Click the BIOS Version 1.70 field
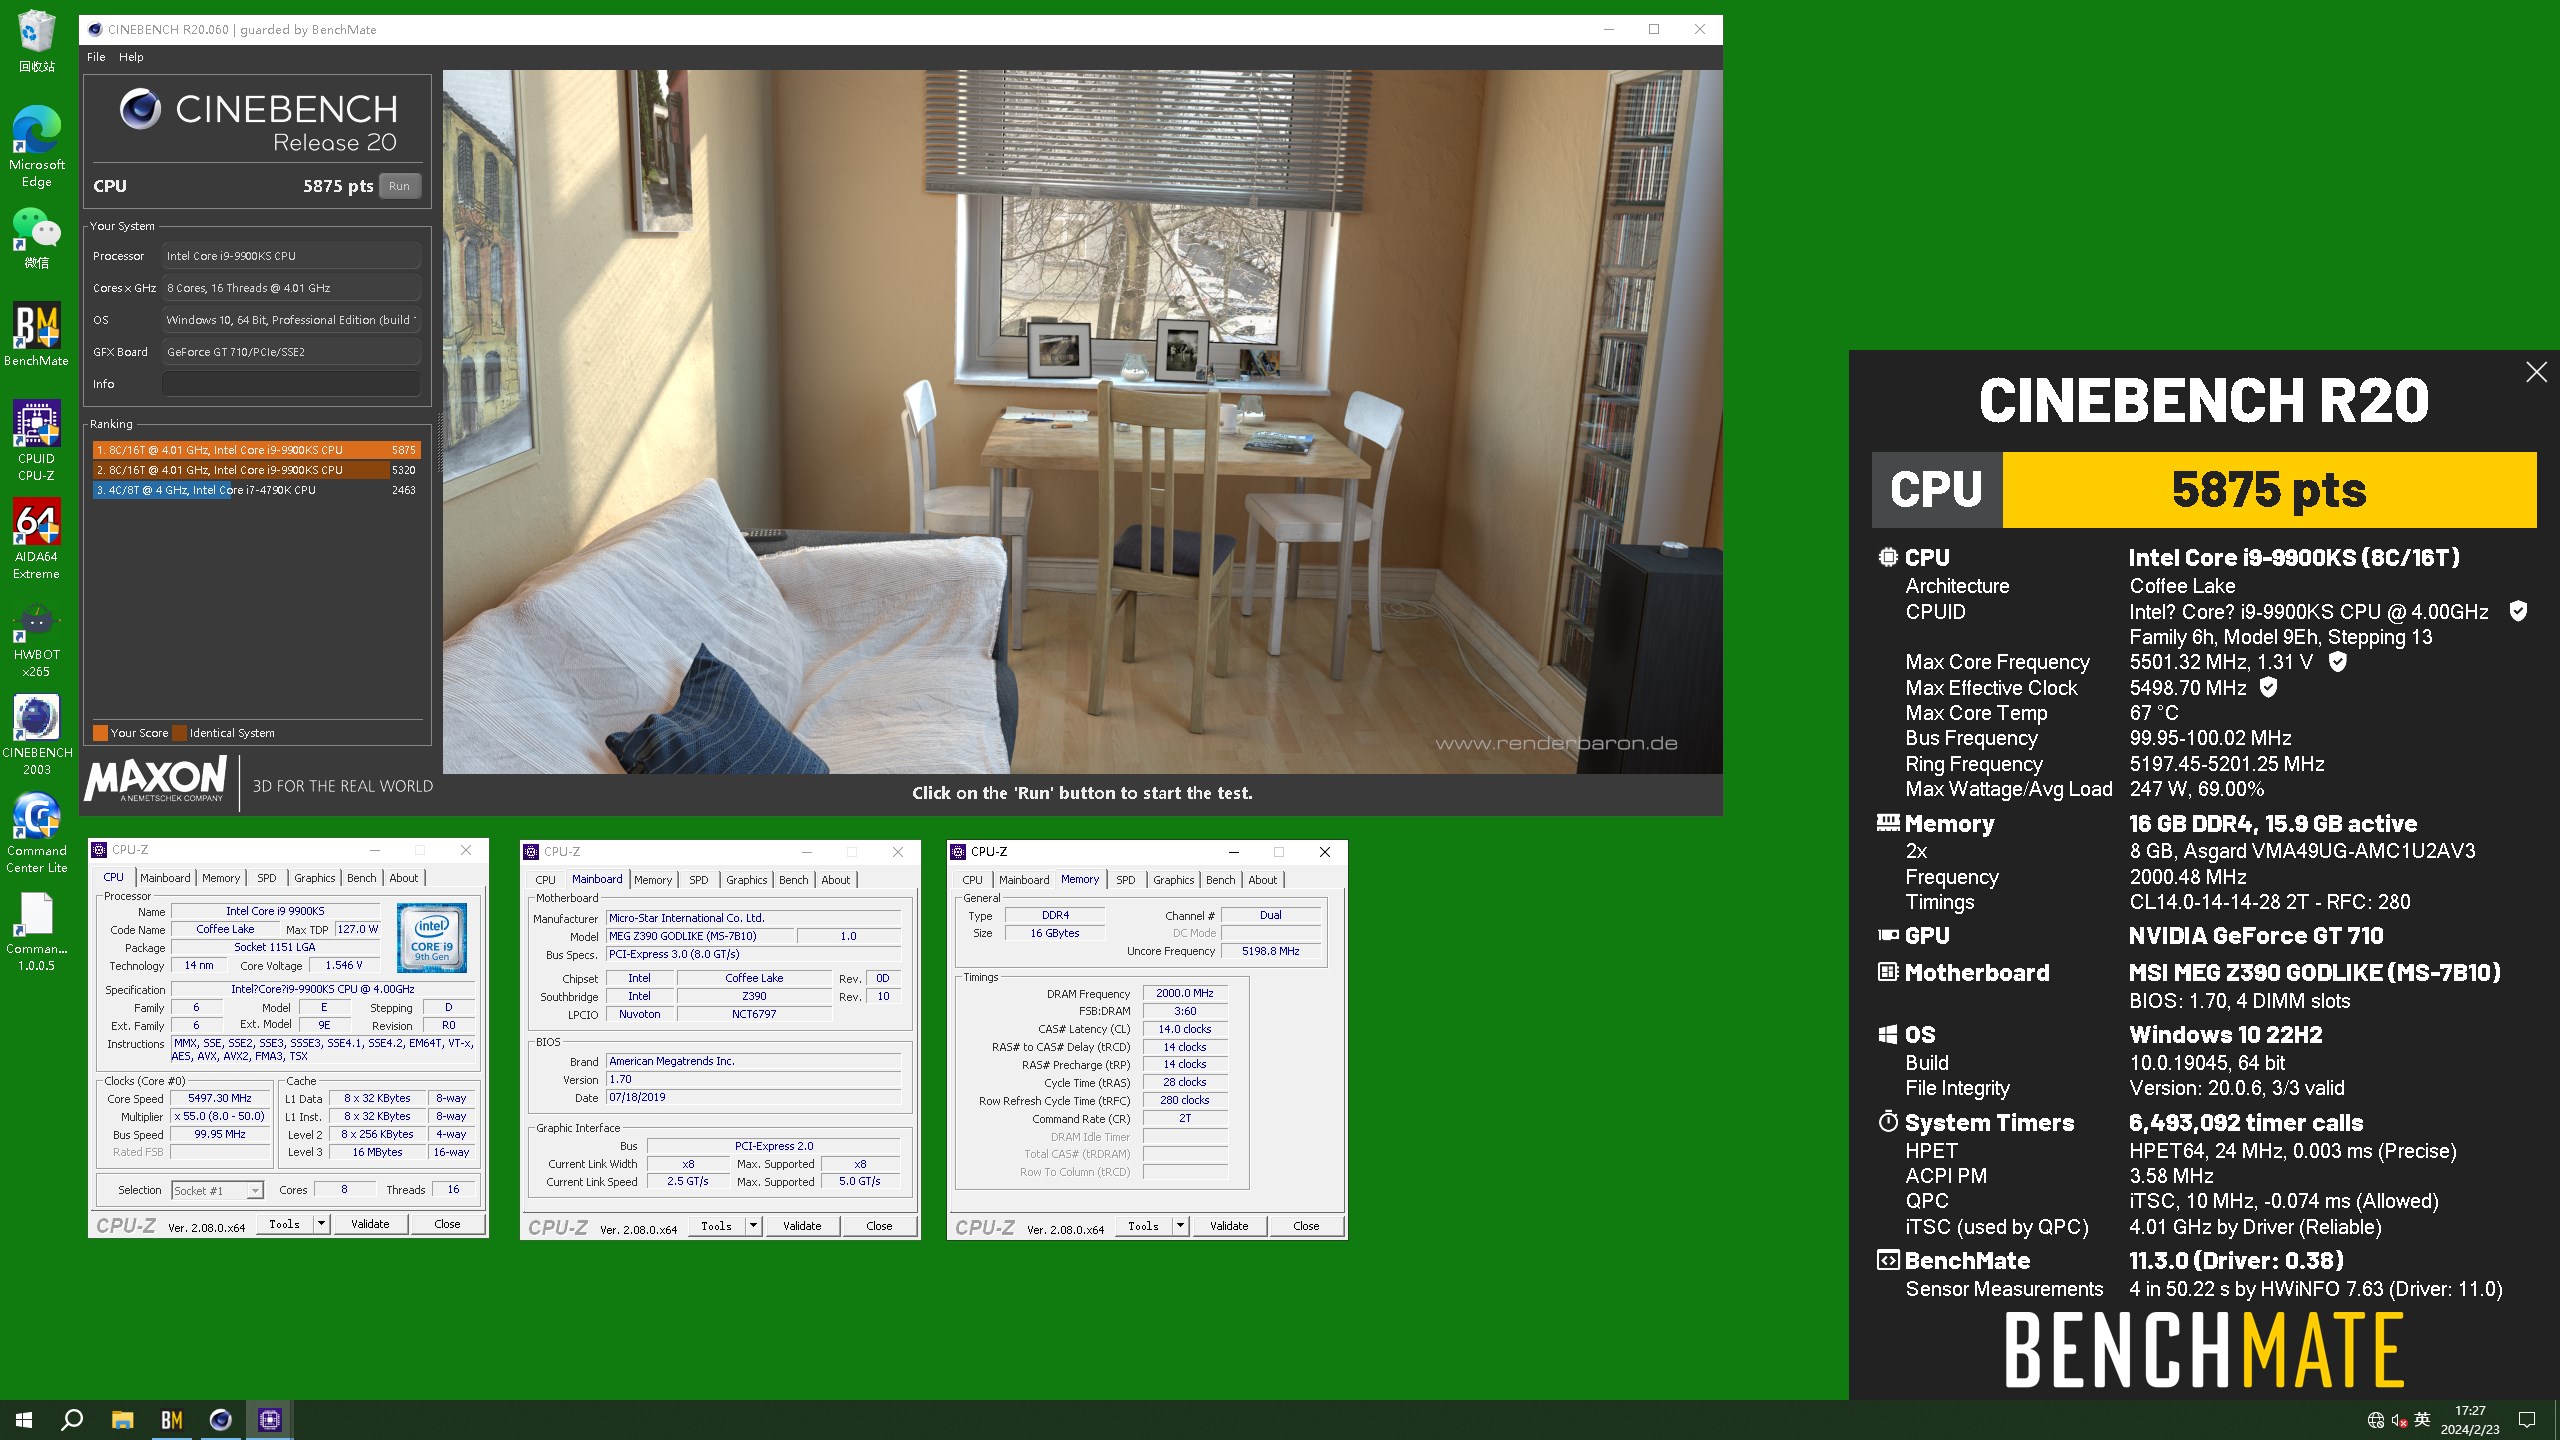The width and height of the screenshot is (2560, 1440). tap(754, 1079)
